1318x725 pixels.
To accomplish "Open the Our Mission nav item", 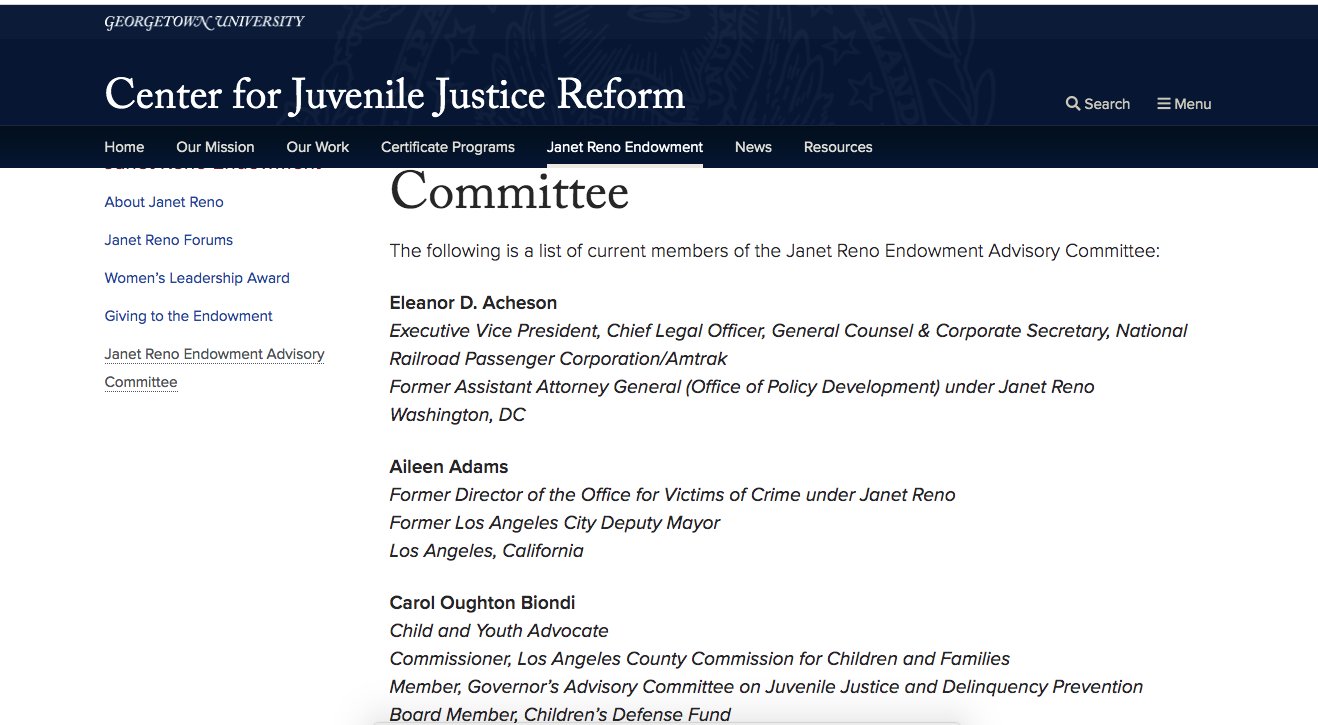I will click(215, 147).
